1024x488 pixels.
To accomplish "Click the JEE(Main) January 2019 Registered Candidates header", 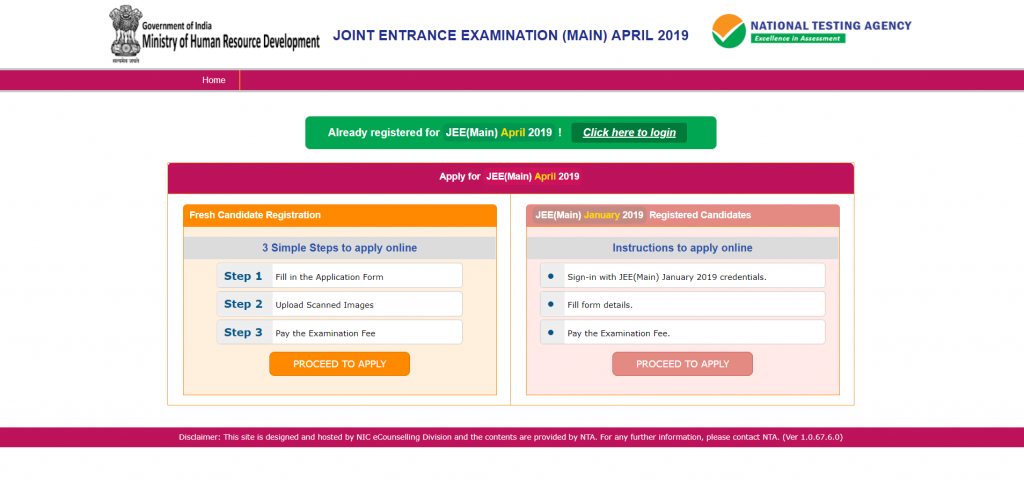I will [682, 215].
